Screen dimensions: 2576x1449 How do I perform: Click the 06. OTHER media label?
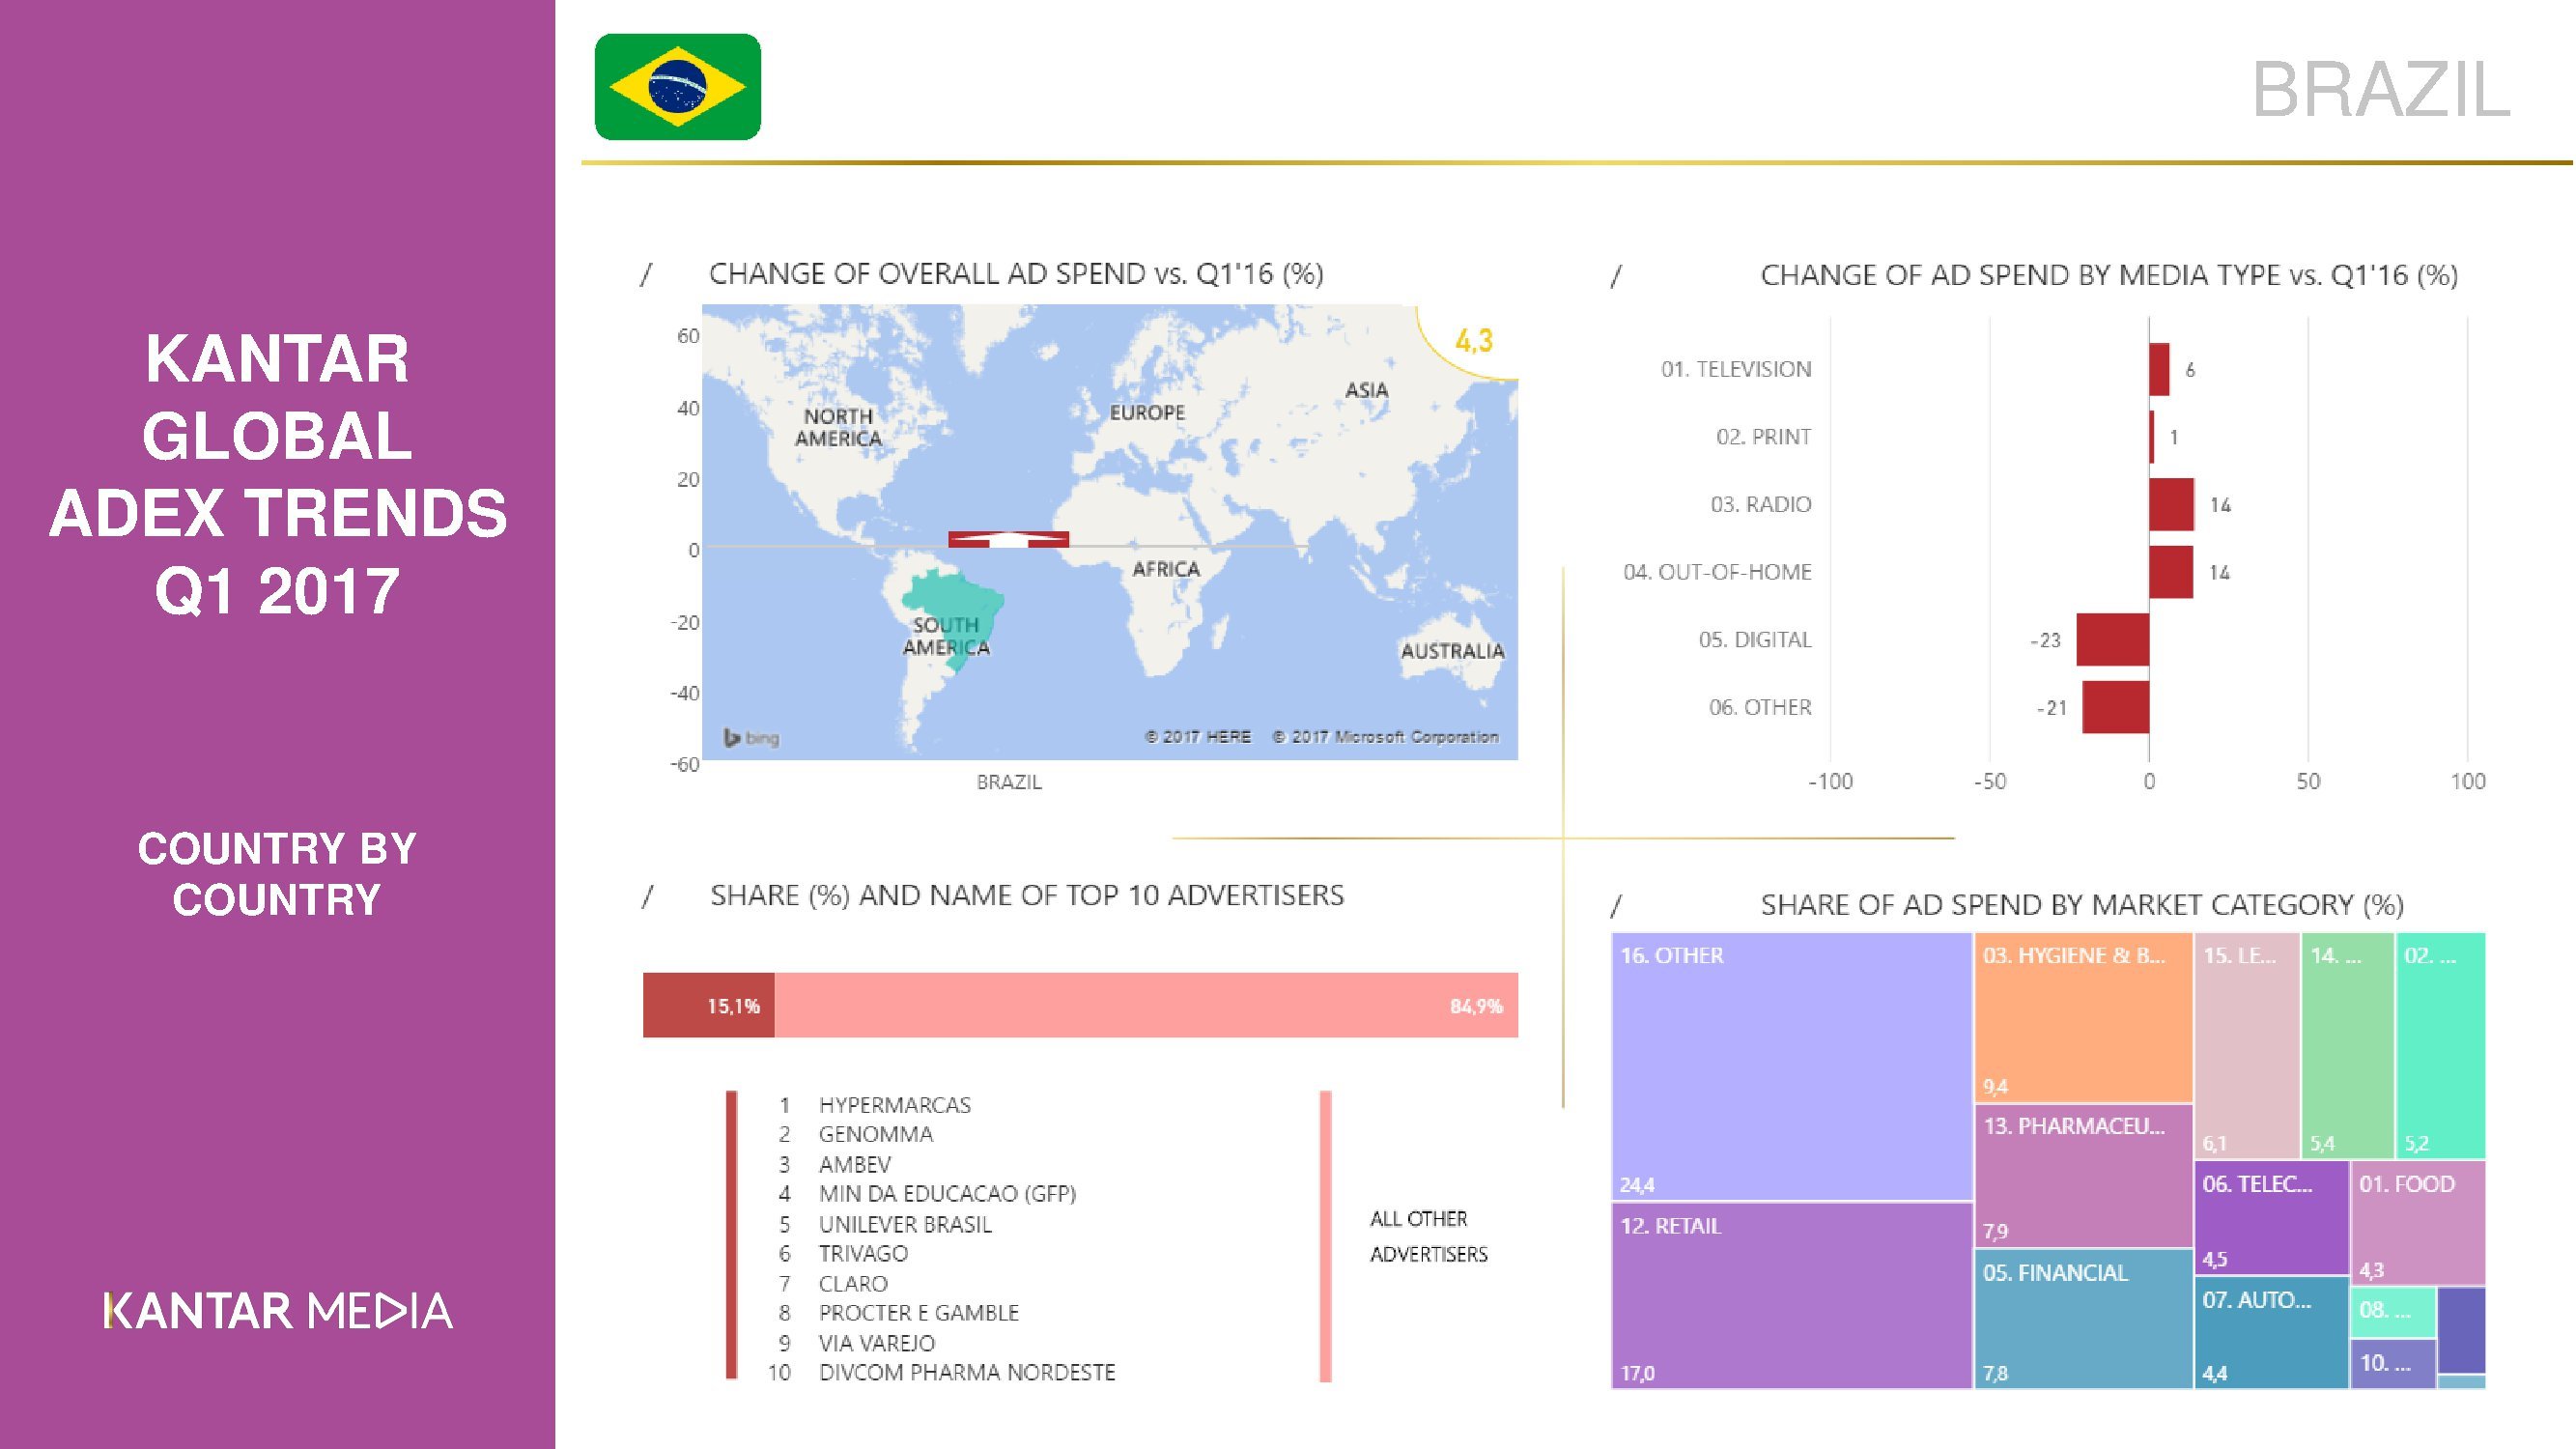click(x=1759, y=707)
